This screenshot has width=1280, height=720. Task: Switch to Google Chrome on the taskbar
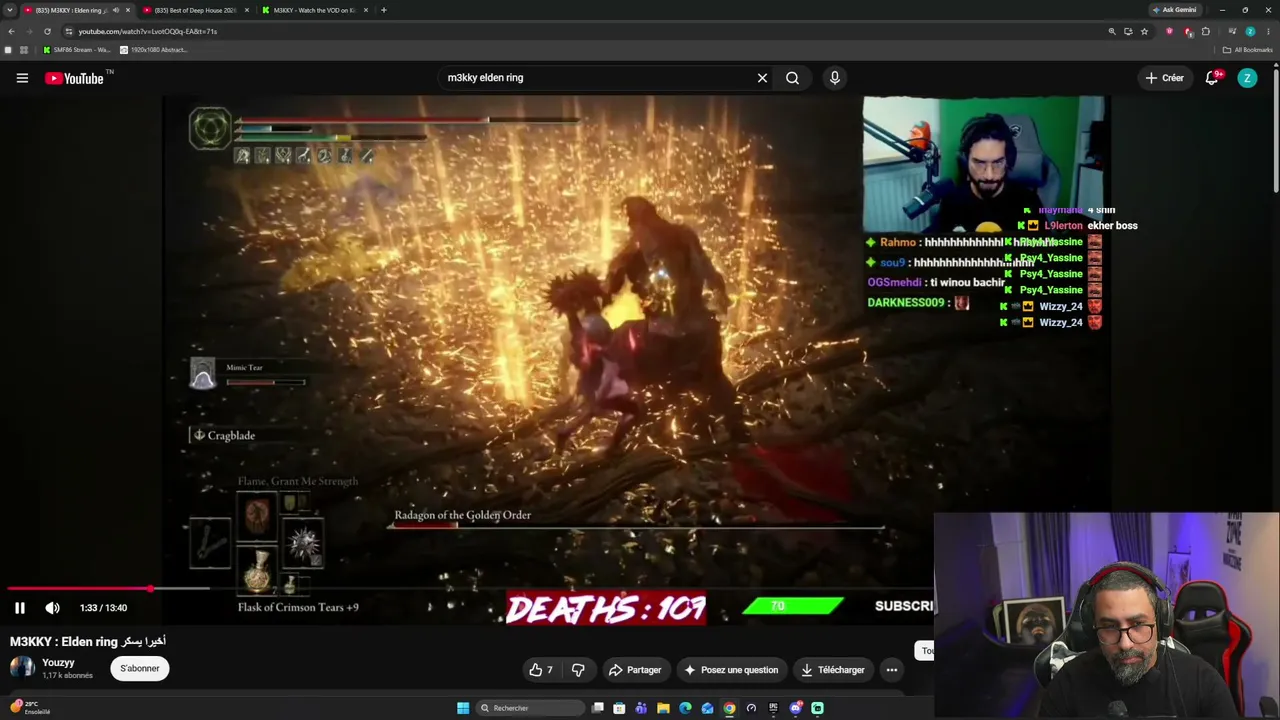[x=729, y=708]
